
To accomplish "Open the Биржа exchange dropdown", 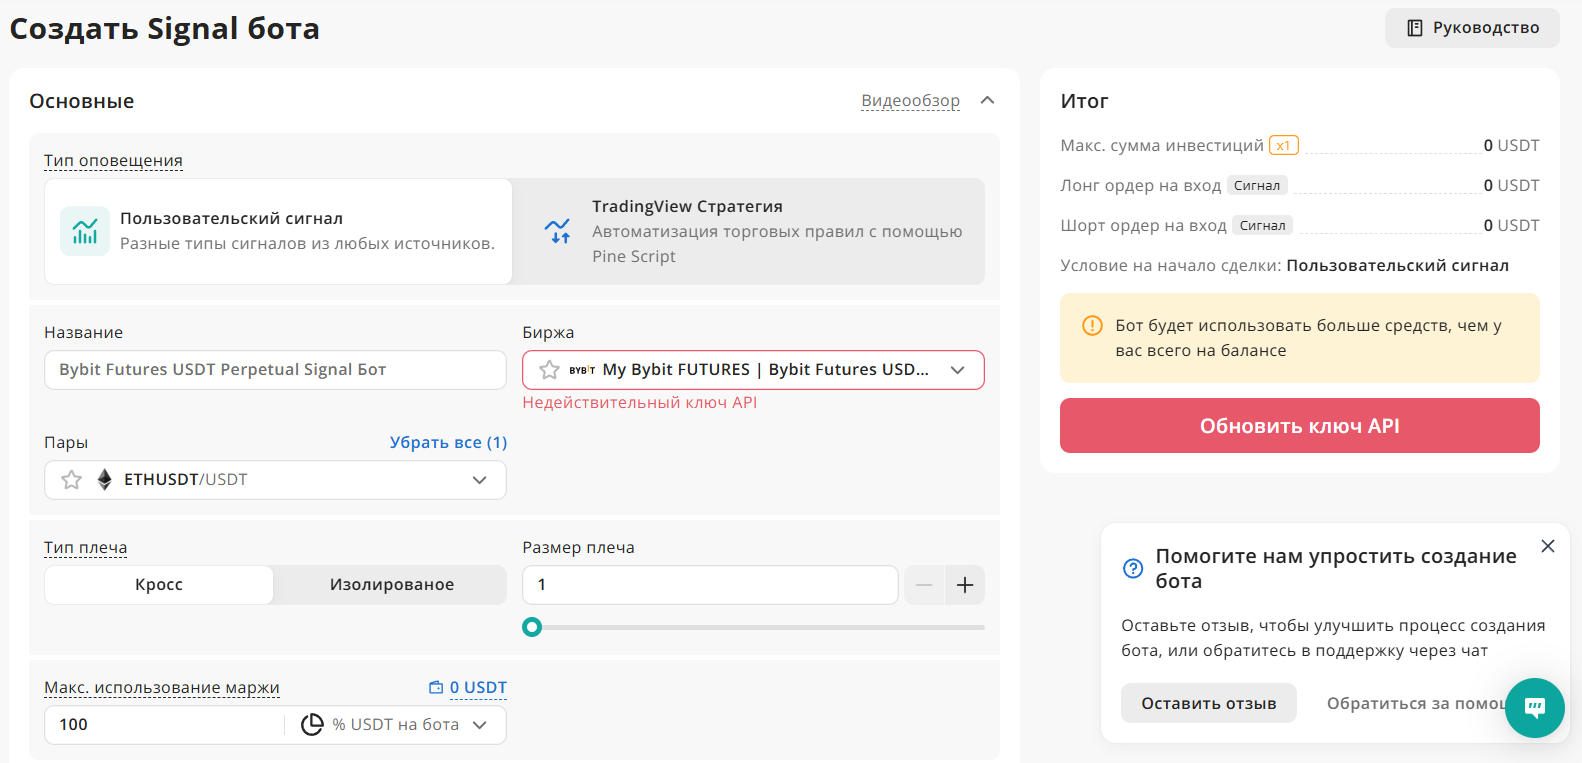I will click(957, 370).
